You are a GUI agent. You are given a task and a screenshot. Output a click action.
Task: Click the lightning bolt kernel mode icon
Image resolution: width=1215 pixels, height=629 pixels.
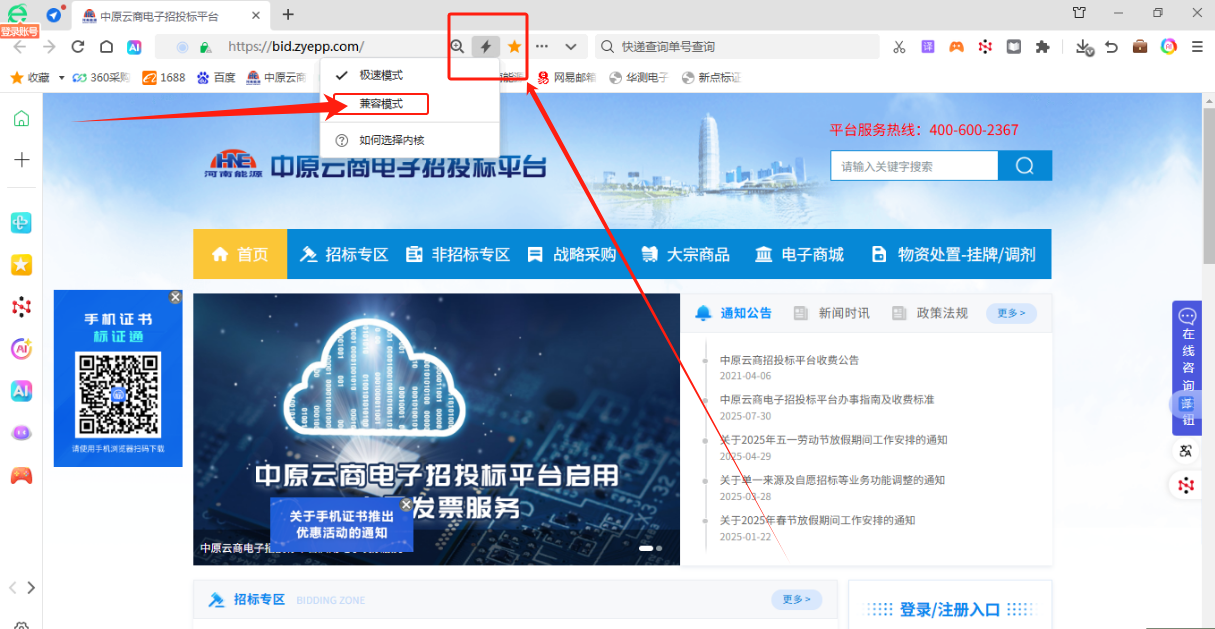(x=486, y=47)
